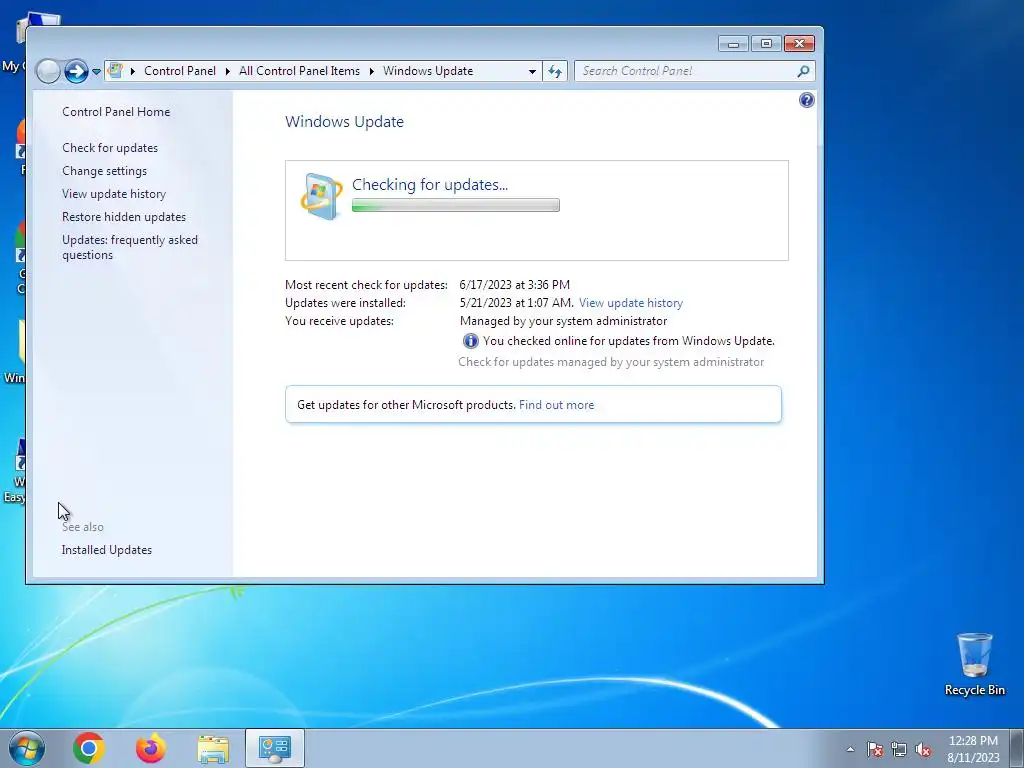Open network status tray icon
Viewport: 1024px width, 768px height.
coord(899,749)
